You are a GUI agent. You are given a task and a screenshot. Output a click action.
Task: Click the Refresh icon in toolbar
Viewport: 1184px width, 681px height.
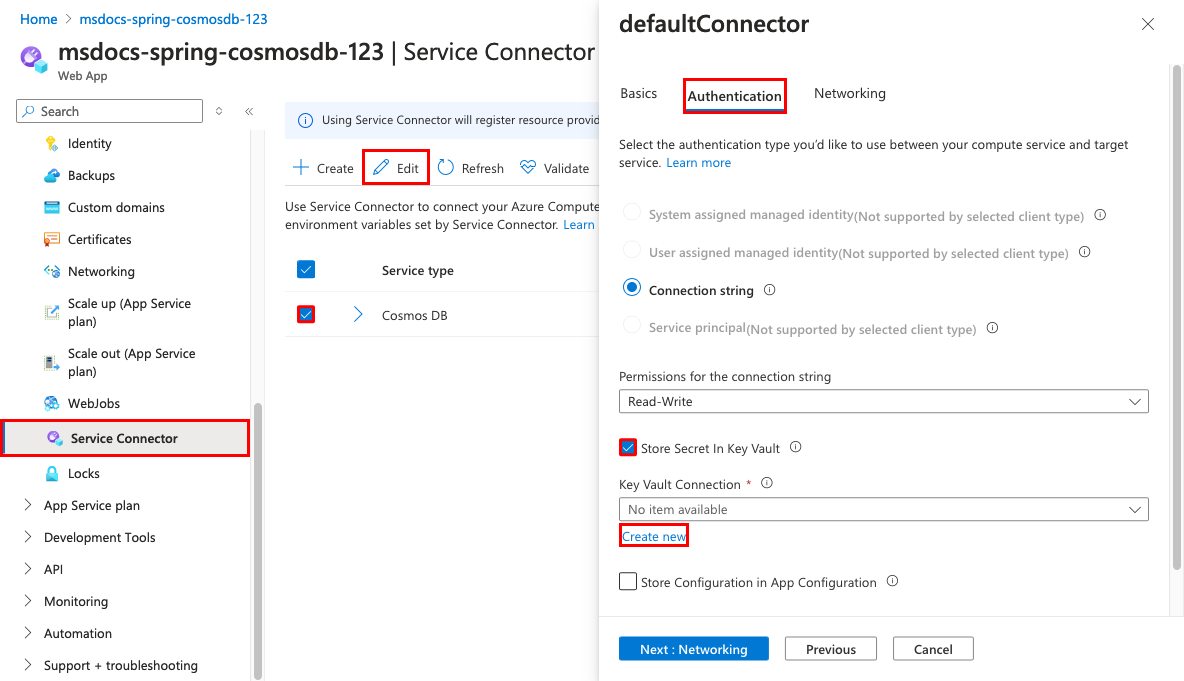(446, 168)
